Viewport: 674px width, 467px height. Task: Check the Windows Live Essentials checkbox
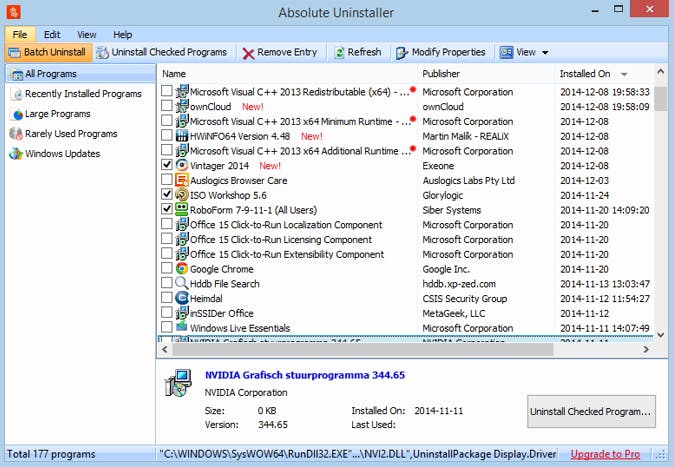coord(167,327)
